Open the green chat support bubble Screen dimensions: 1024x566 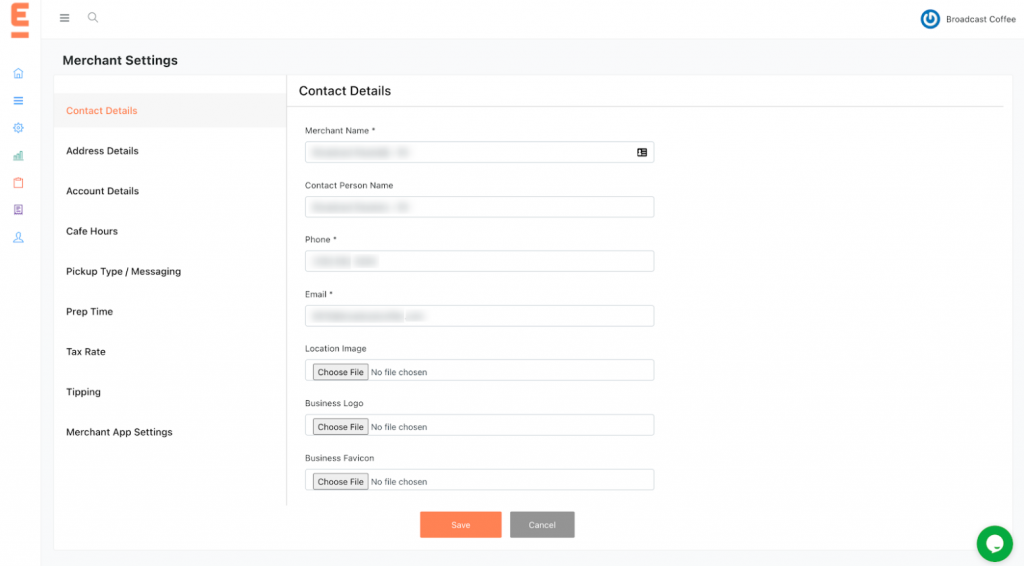point(993,543)
